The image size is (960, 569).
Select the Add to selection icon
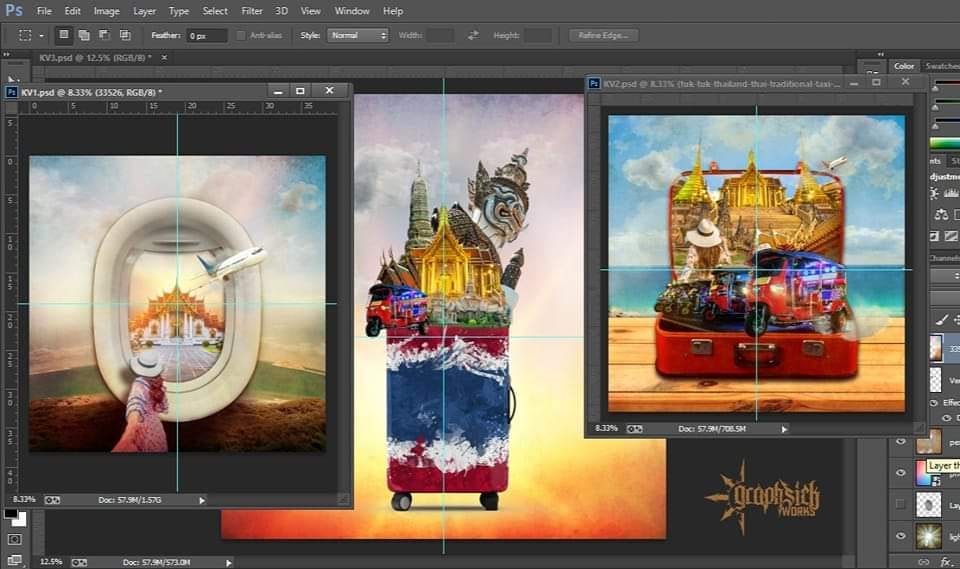[x=85, y=35]
